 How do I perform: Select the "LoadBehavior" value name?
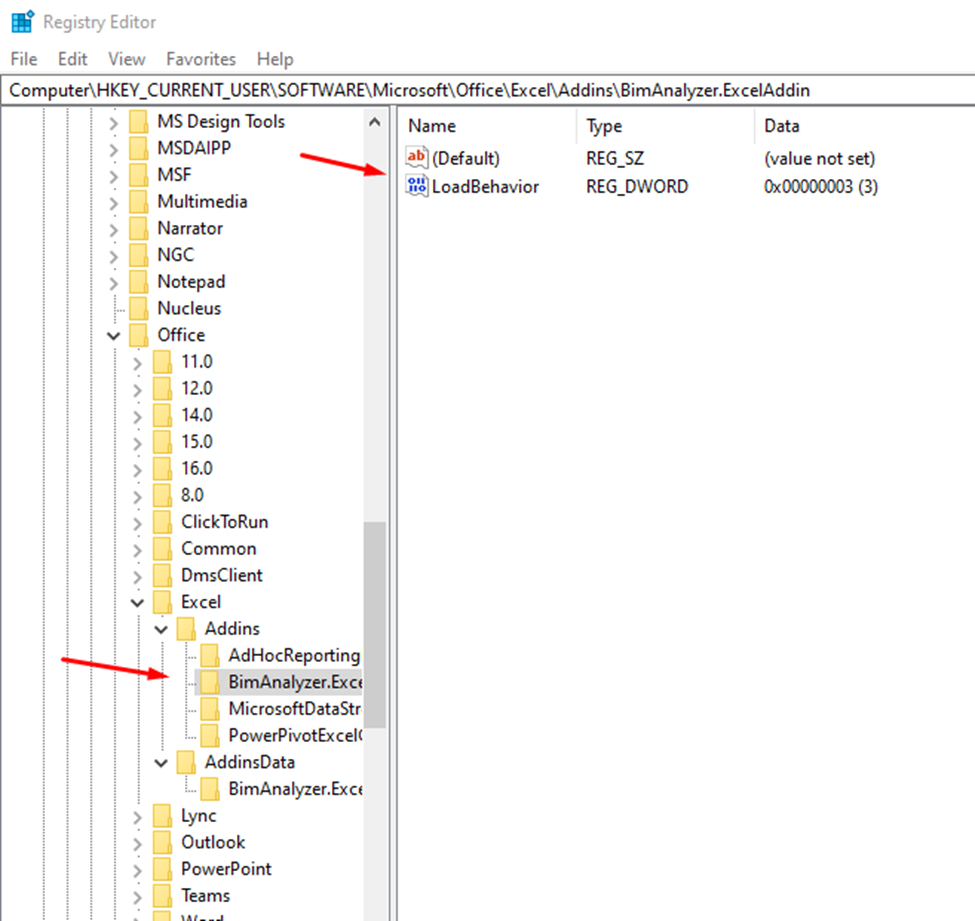click(x=485, y=187)
